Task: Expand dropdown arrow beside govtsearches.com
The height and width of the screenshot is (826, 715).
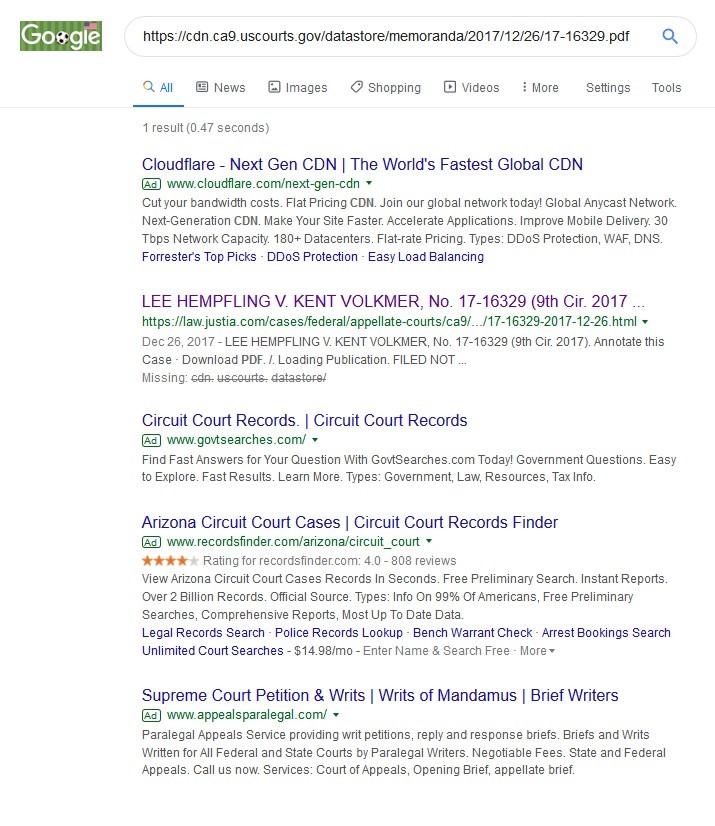Action: coord(315,440)
